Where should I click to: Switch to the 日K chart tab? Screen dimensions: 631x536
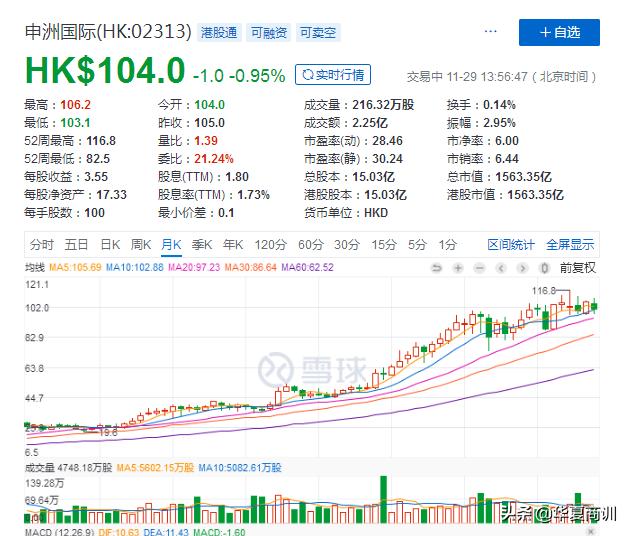(110, 244)
